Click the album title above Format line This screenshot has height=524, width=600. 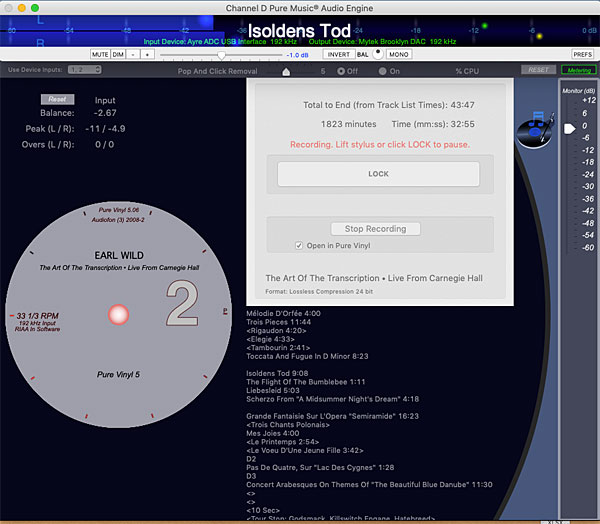pyautogui.click(x=374, y=278)
